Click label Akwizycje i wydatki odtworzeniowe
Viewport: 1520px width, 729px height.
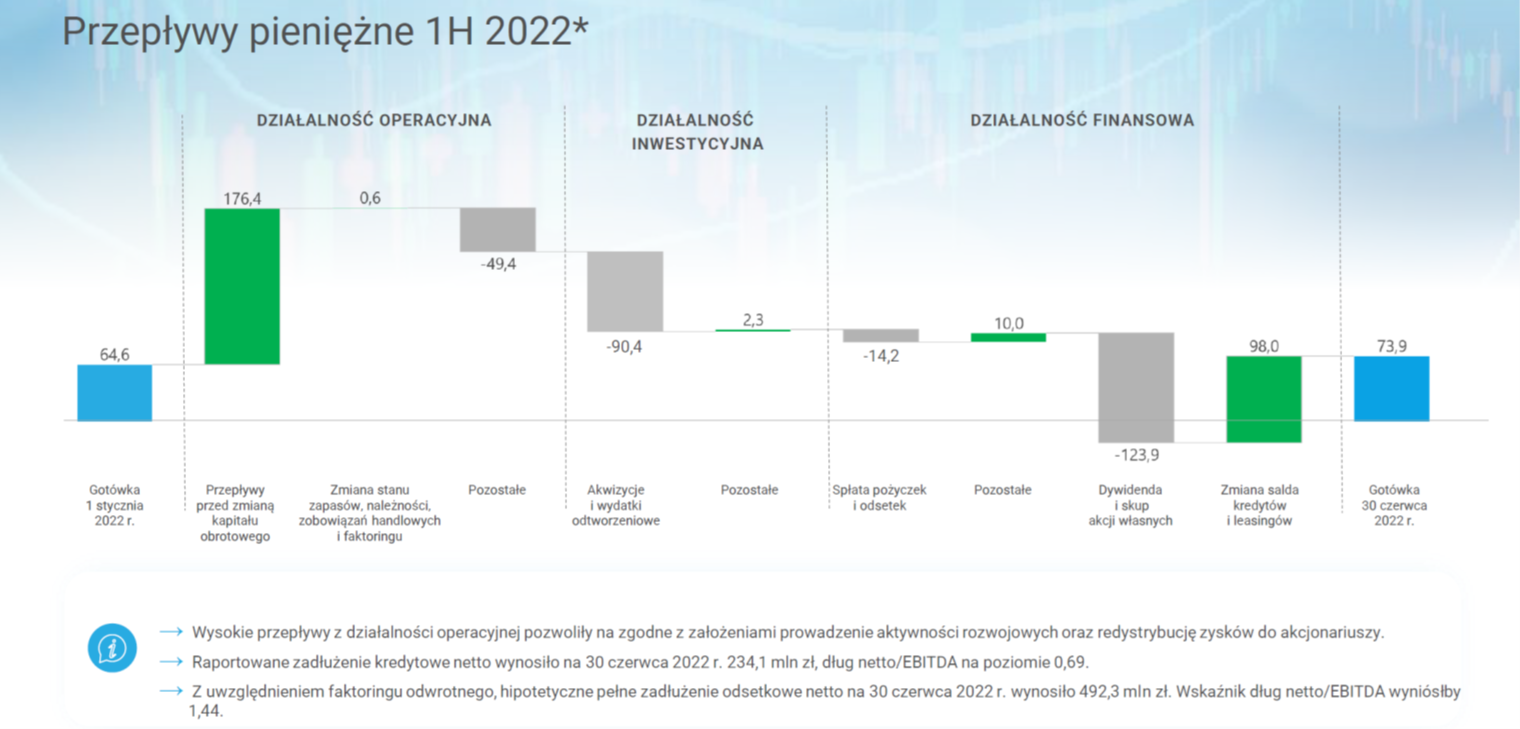click(616, 506)
